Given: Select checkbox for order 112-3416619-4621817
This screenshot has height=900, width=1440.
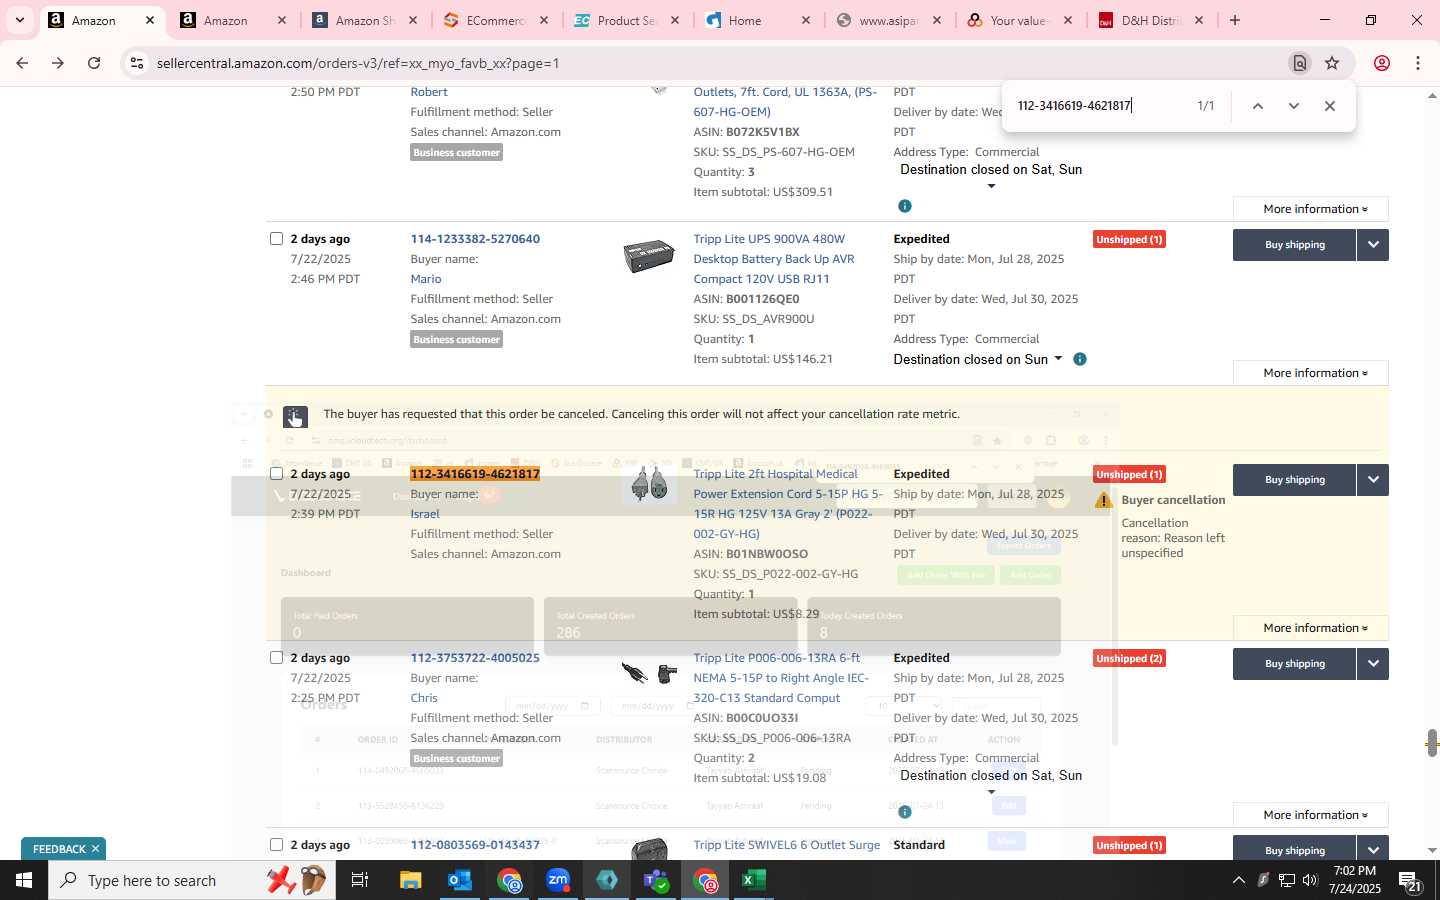Looking at the screenshot, I should (276, 473).
